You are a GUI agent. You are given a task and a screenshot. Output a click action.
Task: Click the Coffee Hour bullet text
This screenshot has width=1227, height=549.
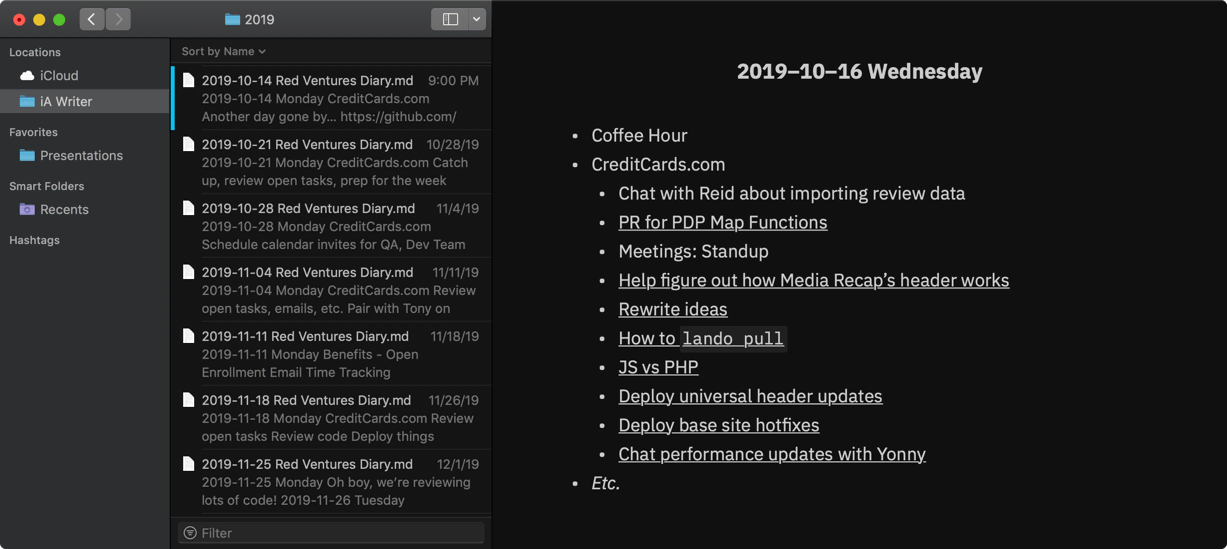[639, 135]
